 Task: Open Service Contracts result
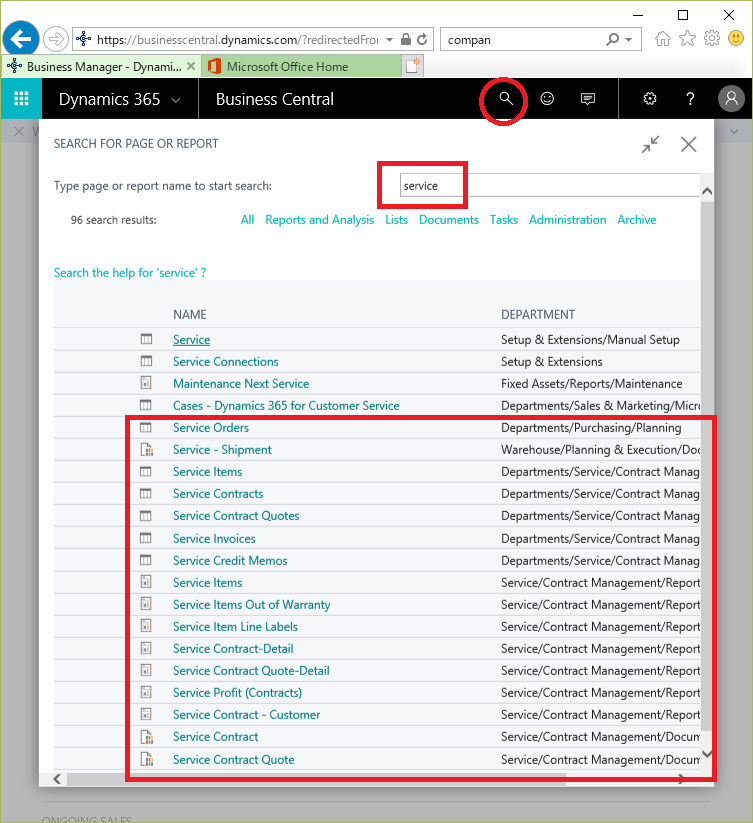[x=218, y=494]
